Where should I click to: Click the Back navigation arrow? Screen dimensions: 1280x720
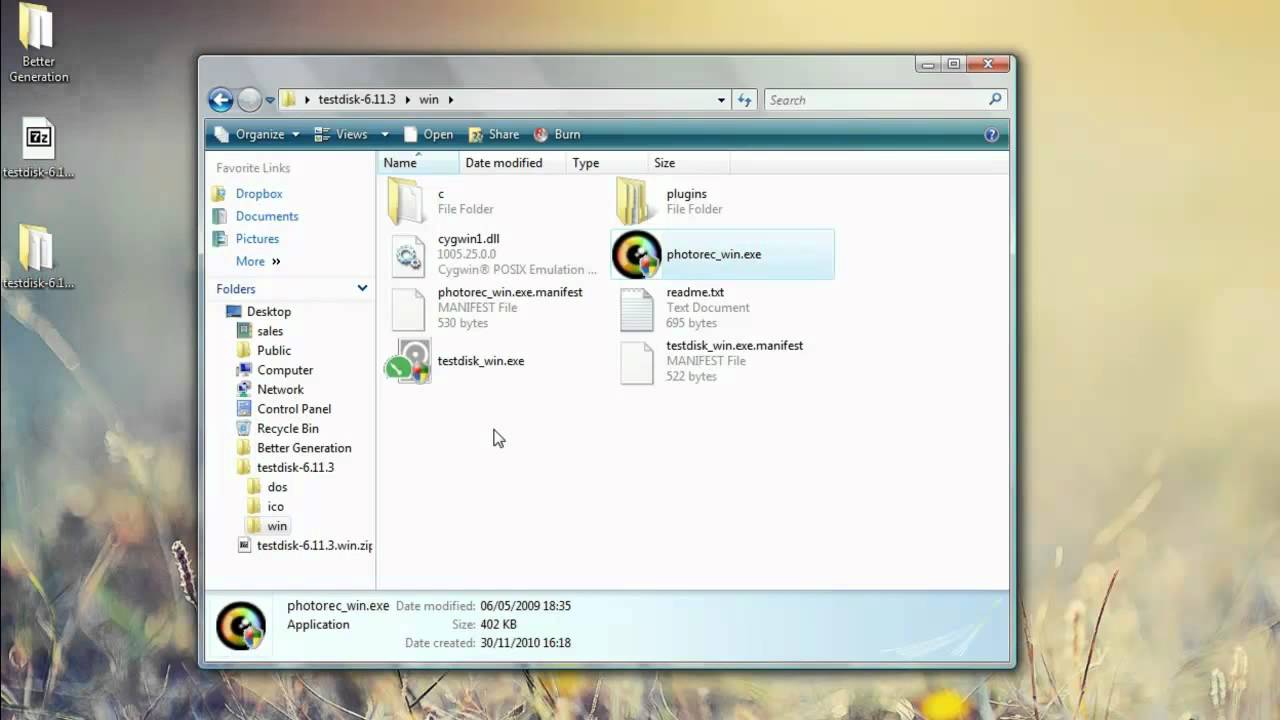pos(221,99)
